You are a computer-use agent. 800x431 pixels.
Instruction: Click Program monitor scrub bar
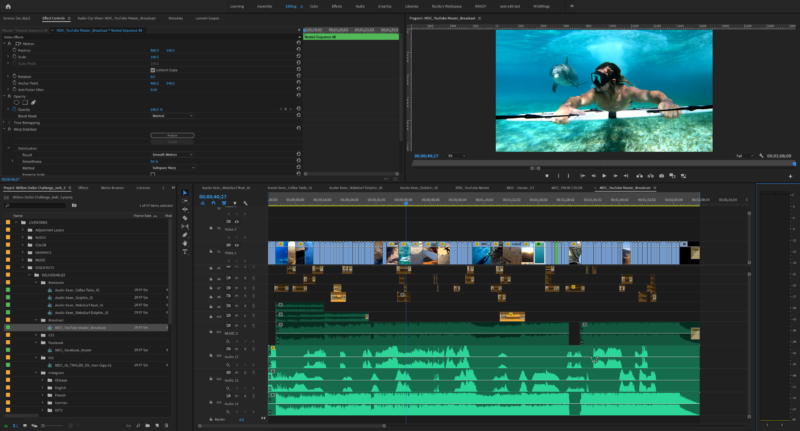(604, 164)
